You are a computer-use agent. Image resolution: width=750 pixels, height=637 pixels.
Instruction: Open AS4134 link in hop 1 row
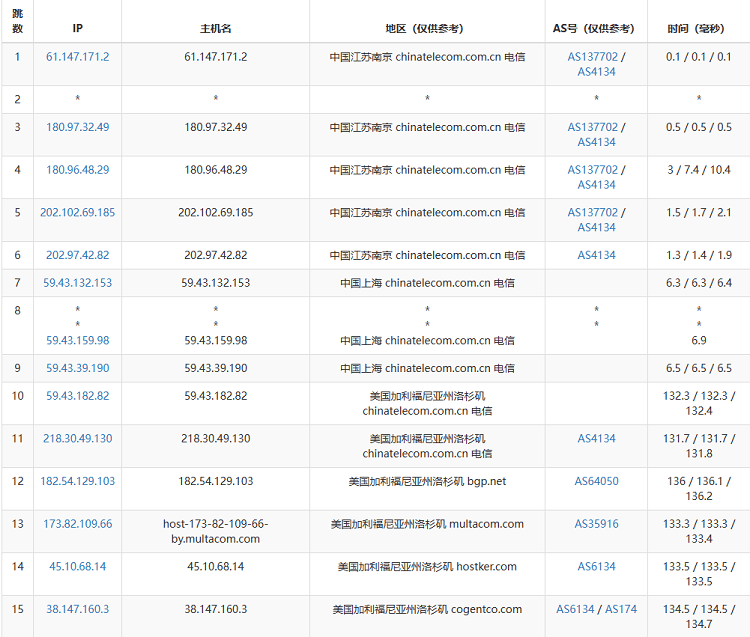pyautogui.click(x=596, y=72)
